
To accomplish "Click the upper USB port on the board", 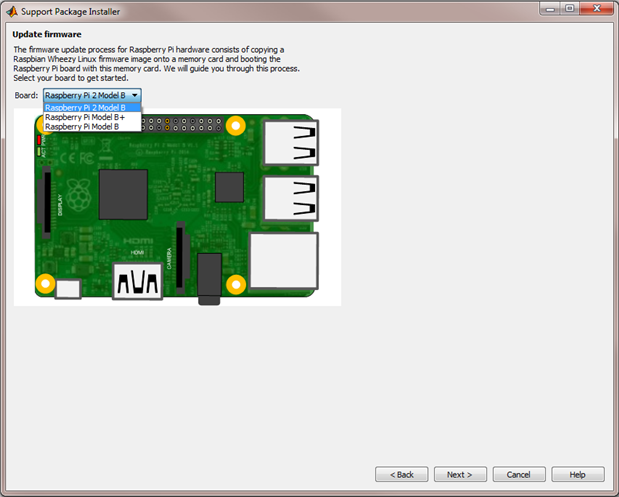I will pyautogui.click(x=290, y=143).
